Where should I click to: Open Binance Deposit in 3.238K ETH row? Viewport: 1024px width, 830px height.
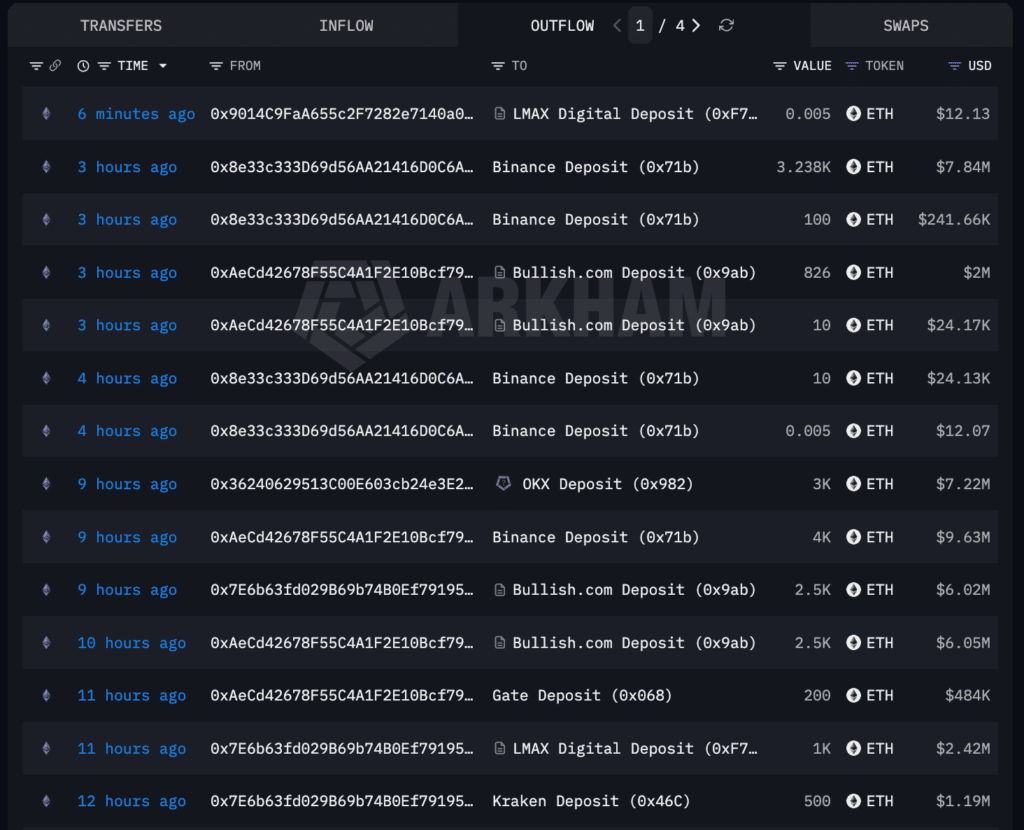tap(596, 167)
